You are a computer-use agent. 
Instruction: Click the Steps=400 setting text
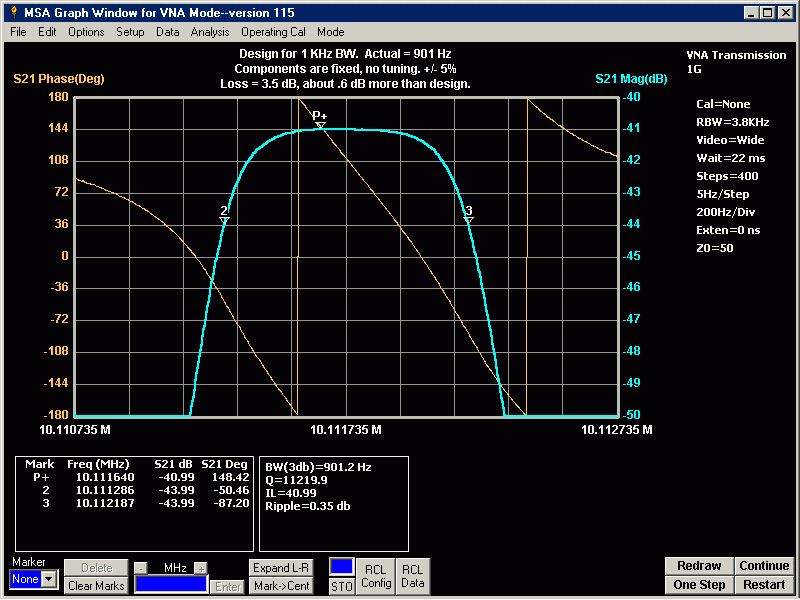727,176
